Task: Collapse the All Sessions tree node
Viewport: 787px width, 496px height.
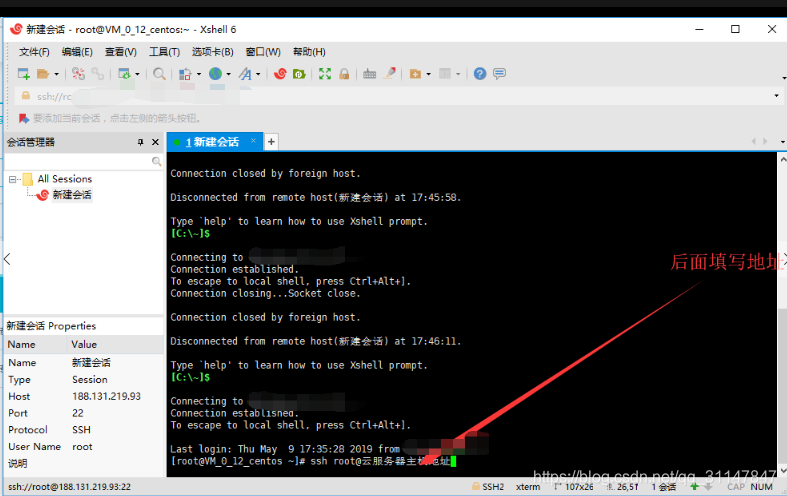Action: (12, 179)
